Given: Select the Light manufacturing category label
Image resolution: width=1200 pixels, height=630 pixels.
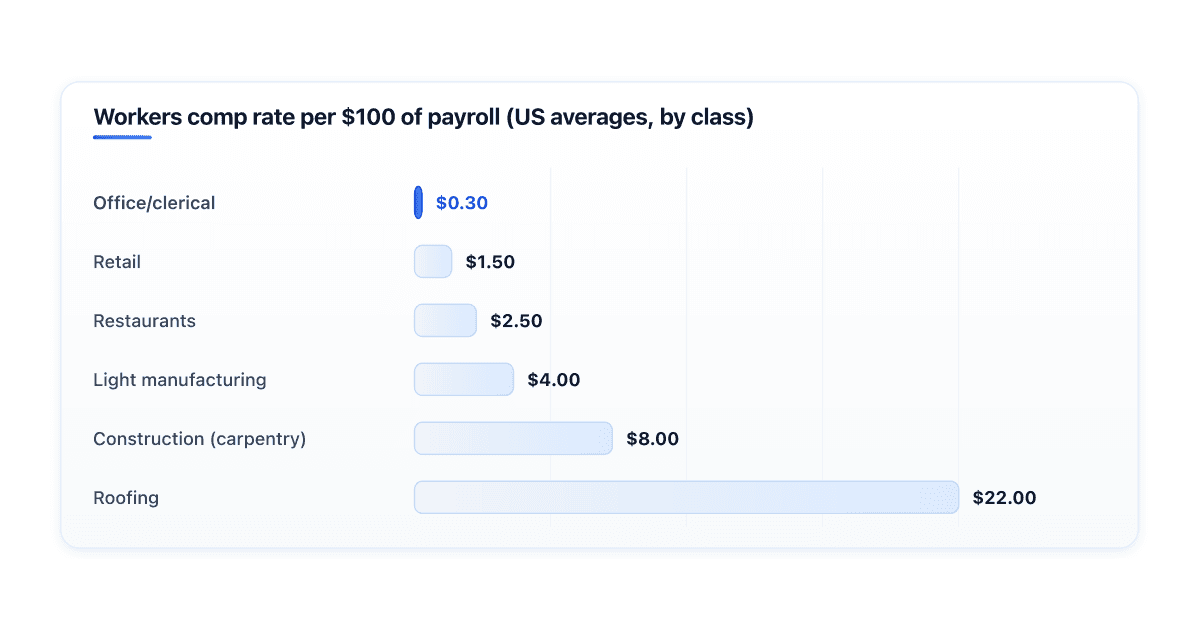Looking at the screenshot, I should click(x=180, y=380).
